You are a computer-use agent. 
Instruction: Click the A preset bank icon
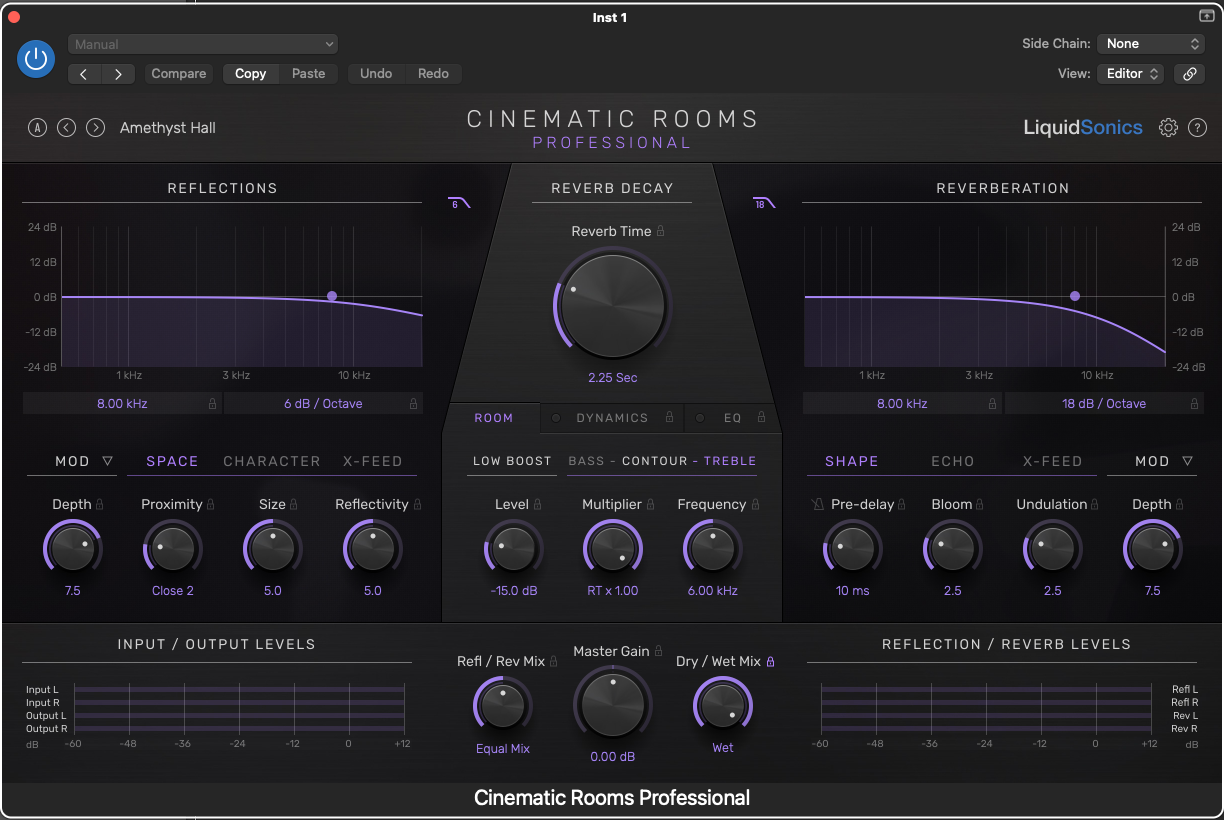pos(37,127)
